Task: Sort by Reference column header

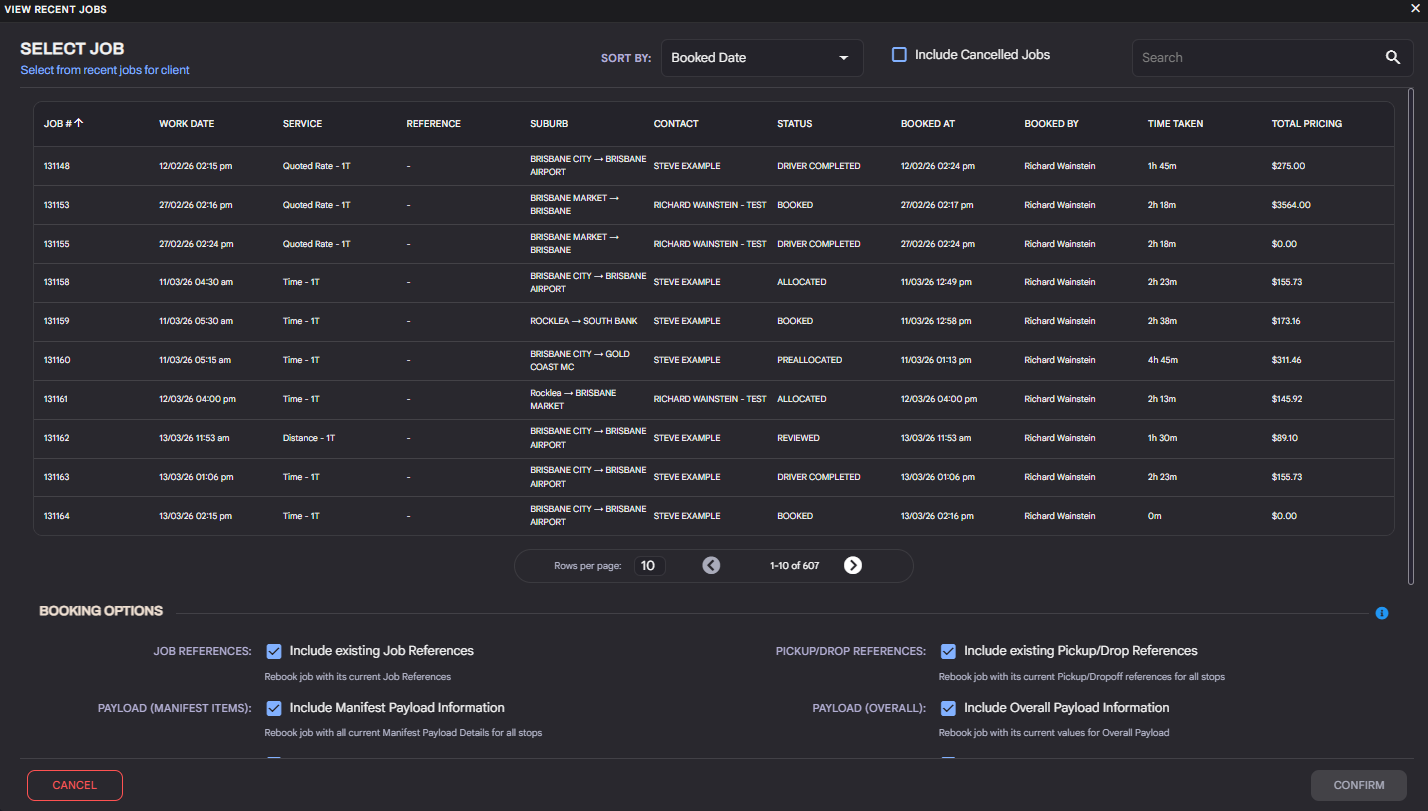Action: tap(433, 124)
